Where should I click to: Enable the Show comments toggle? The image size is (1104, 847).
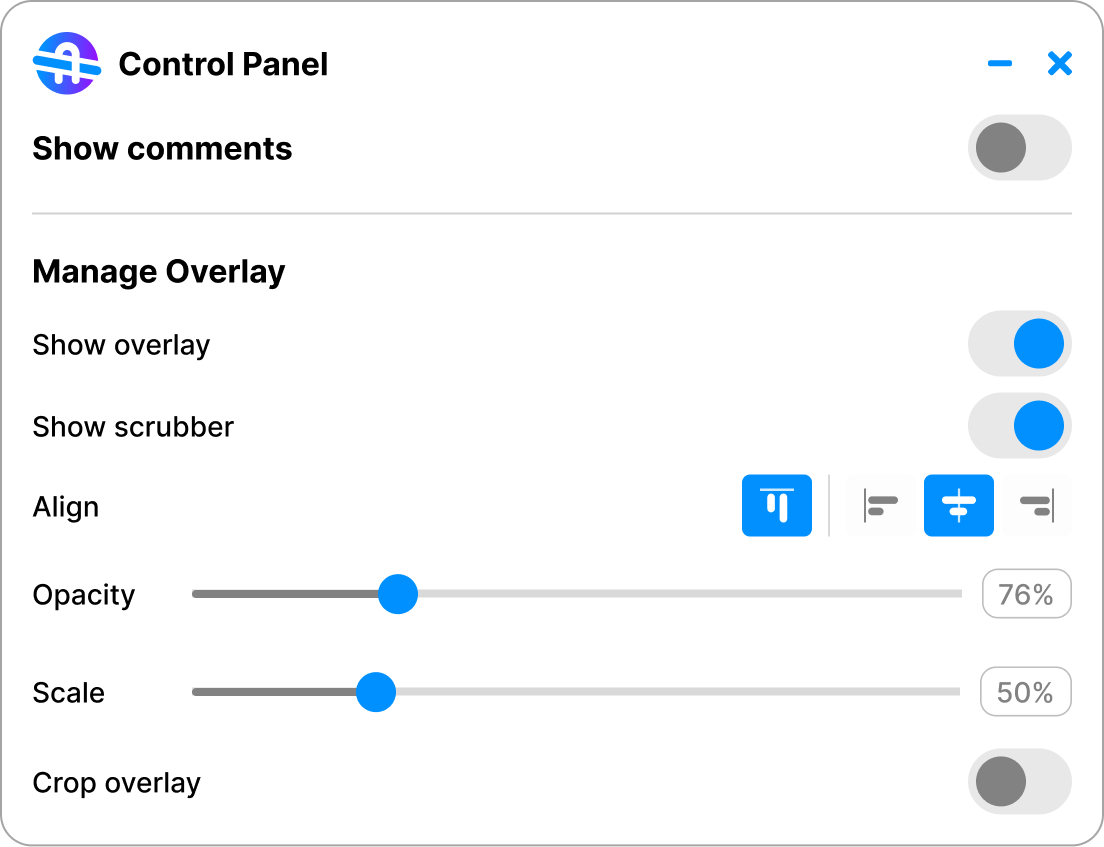coord(1020,148)
